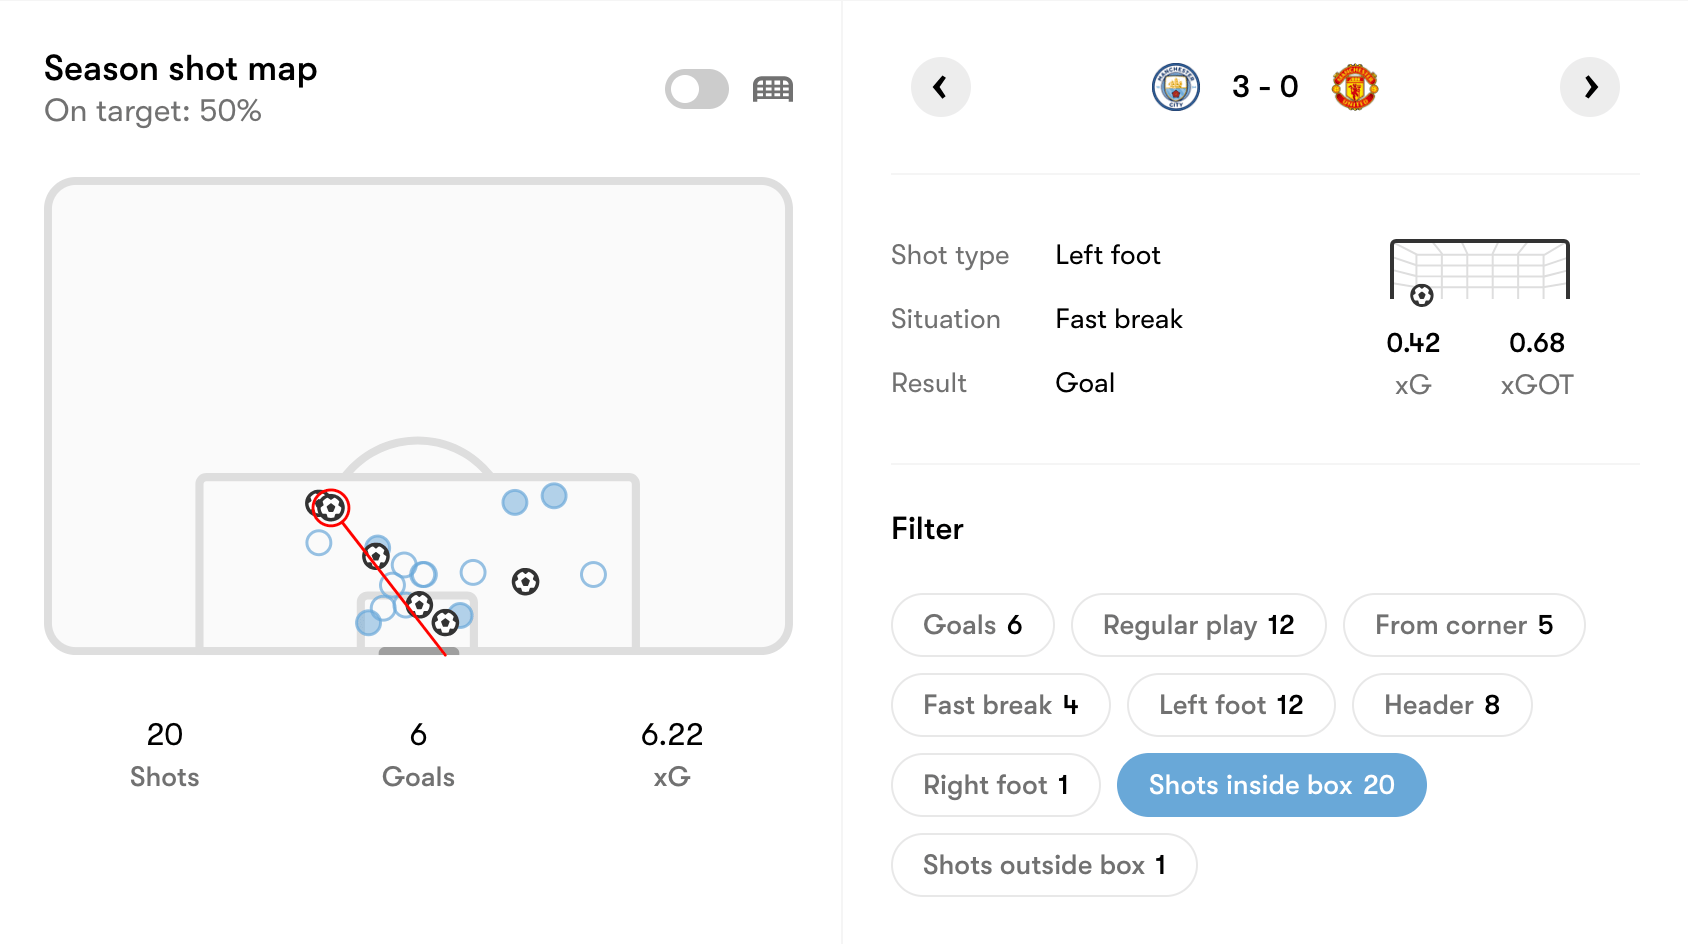Filter by Goals 6
Viewport: 1688px width, 944px height.
pos(972,625)
